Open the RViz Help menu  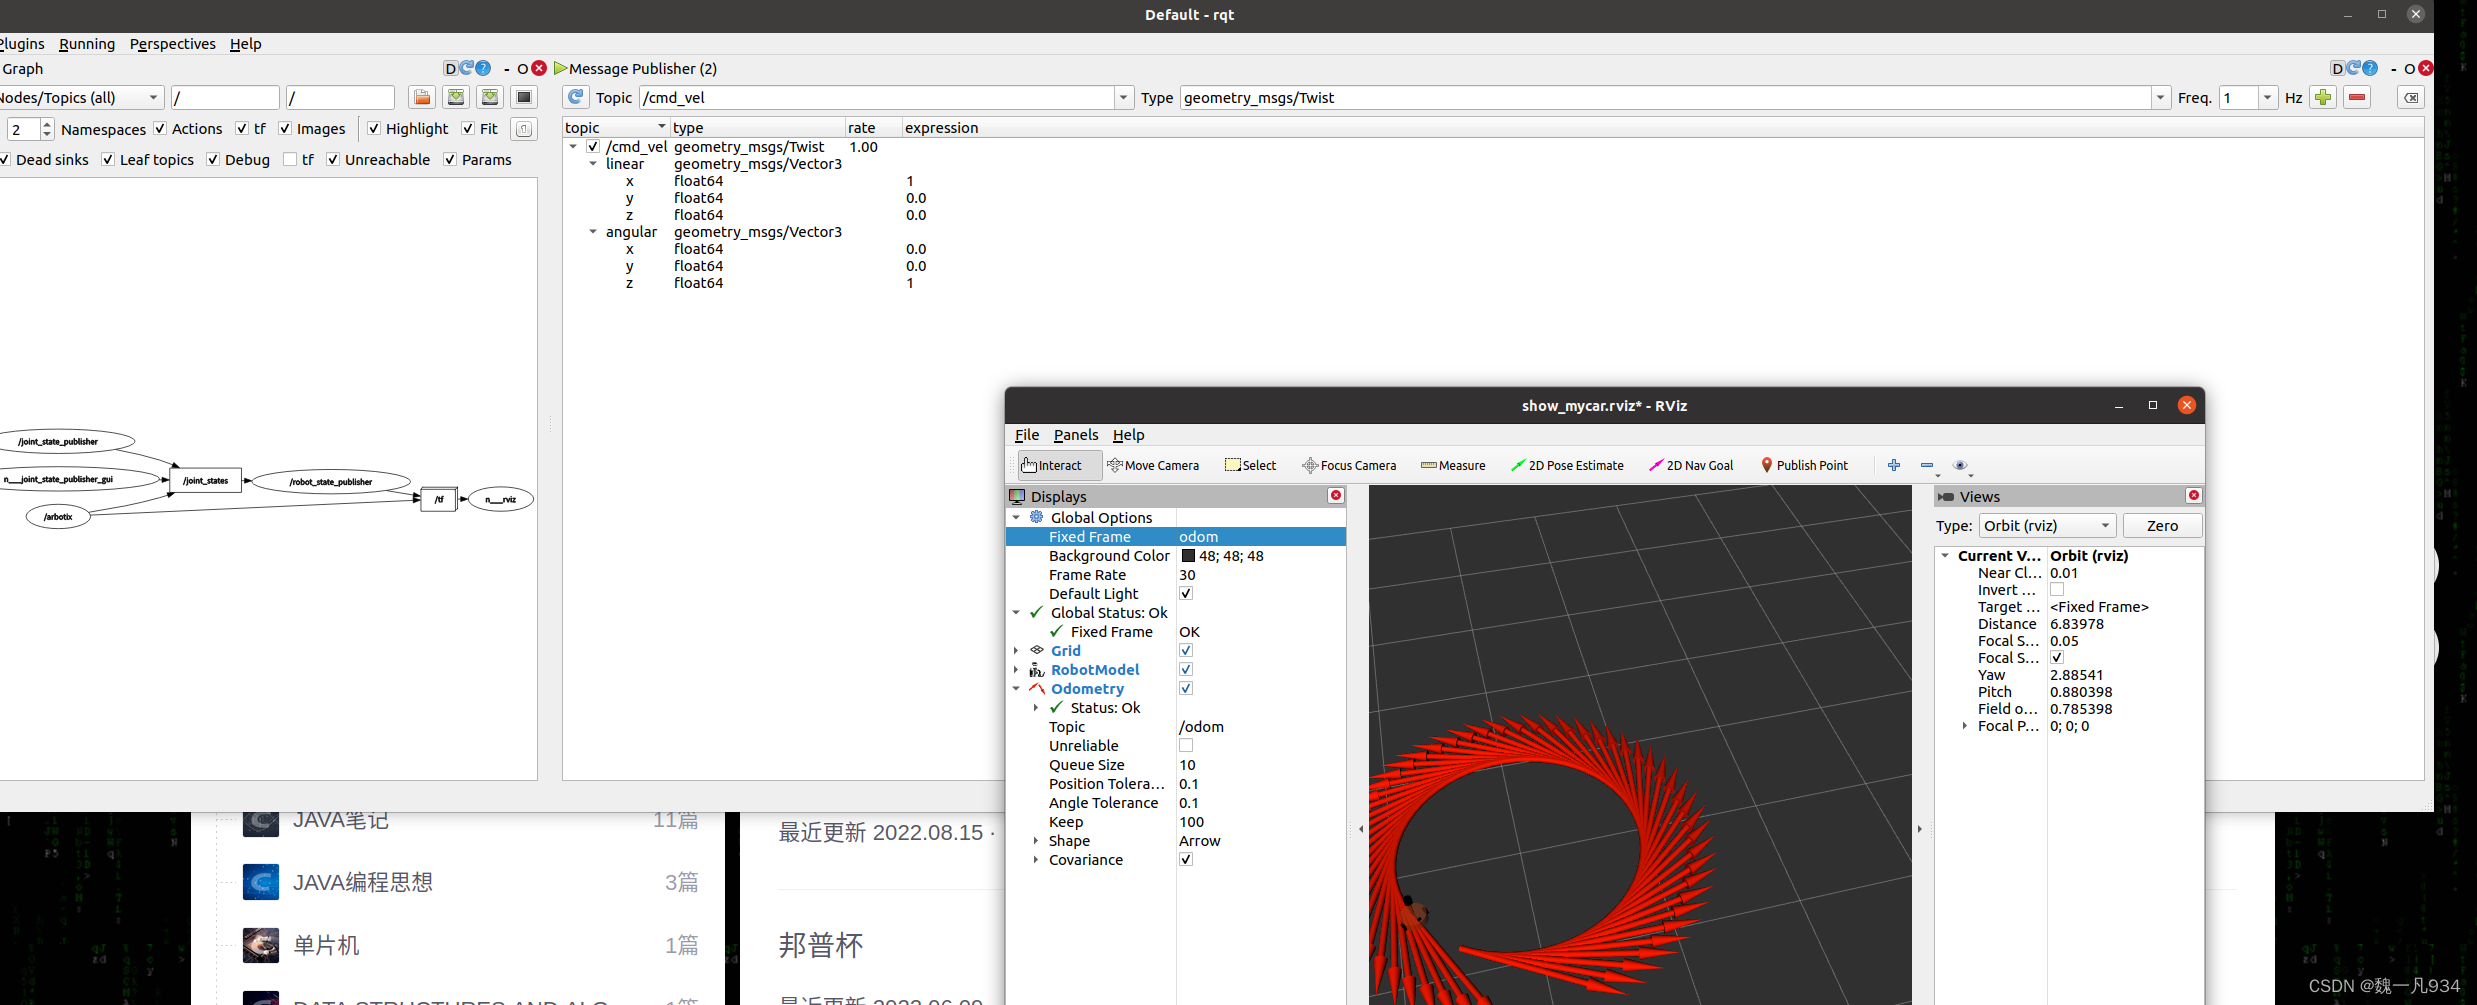(x=1129, y=435)
